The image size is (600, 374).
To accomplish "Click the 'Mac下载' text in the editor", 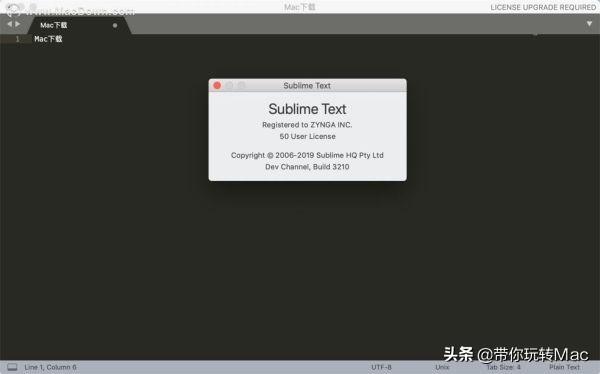I will click(48, 39).
